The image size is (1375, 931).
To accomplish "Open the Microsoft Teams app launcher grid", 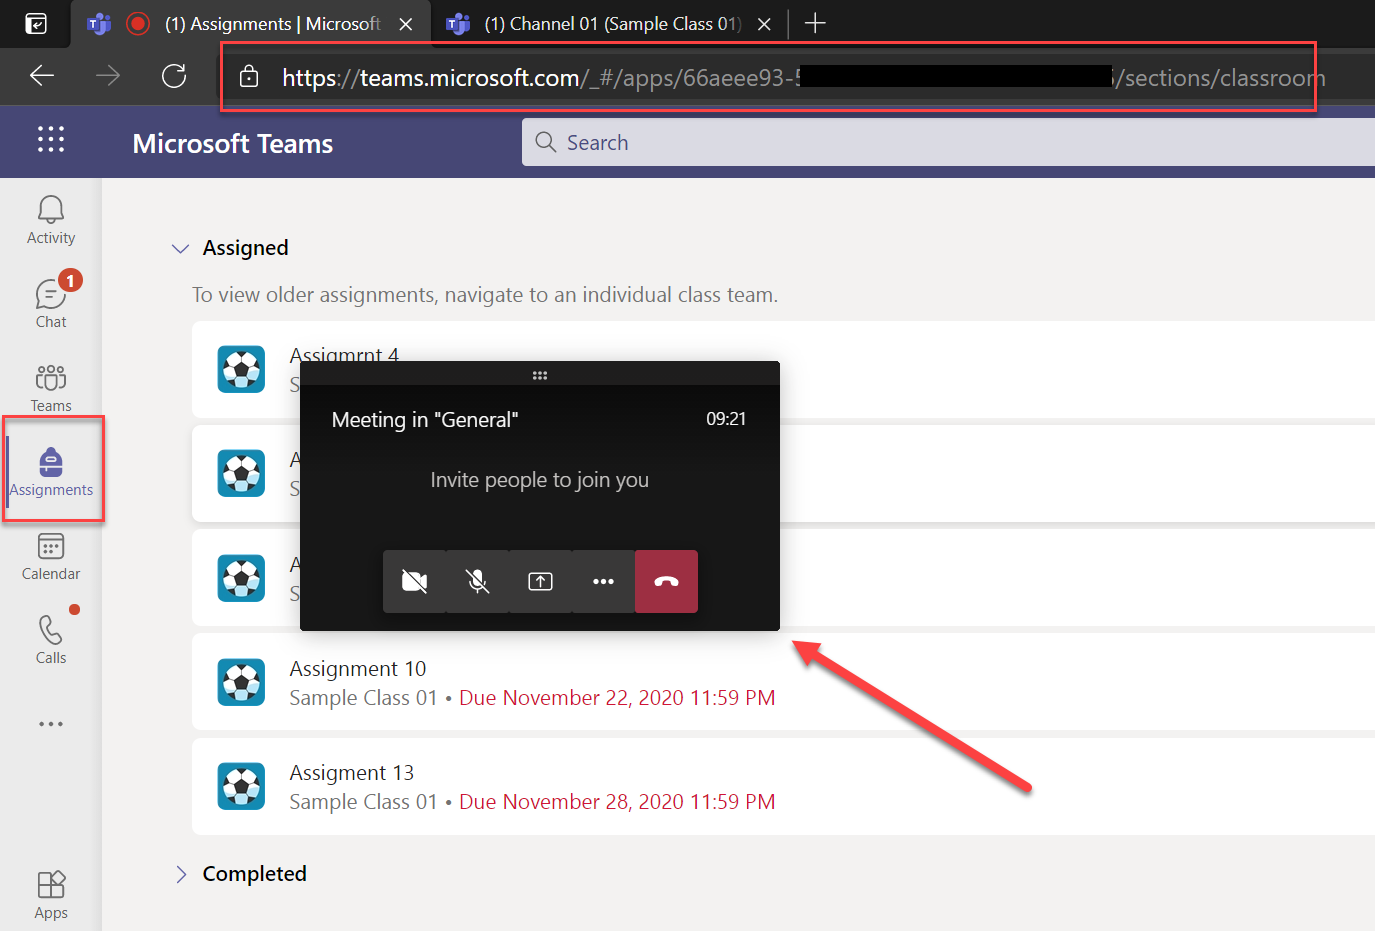I will pyautogui.click(x=51, y=139).
